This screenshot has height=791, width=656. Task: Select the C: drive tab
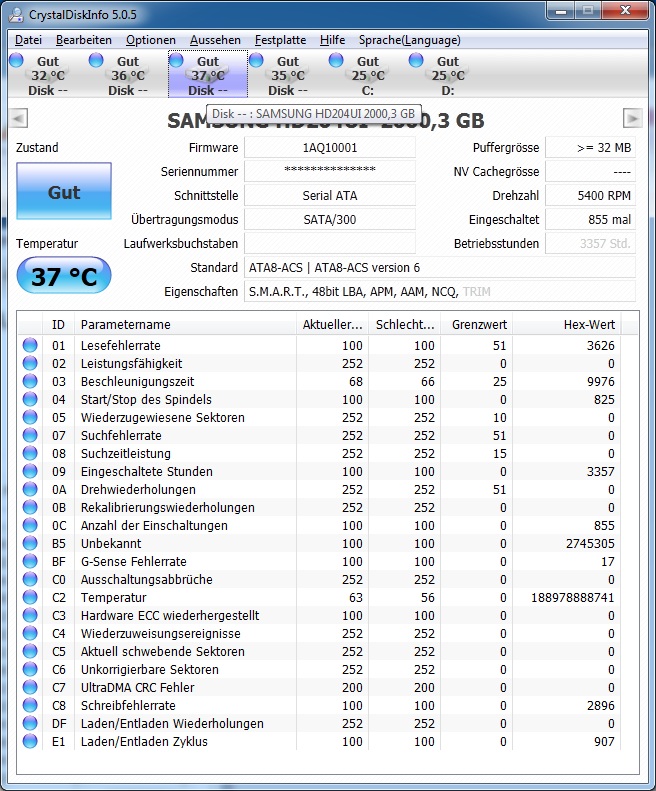(x=367, y=75)
